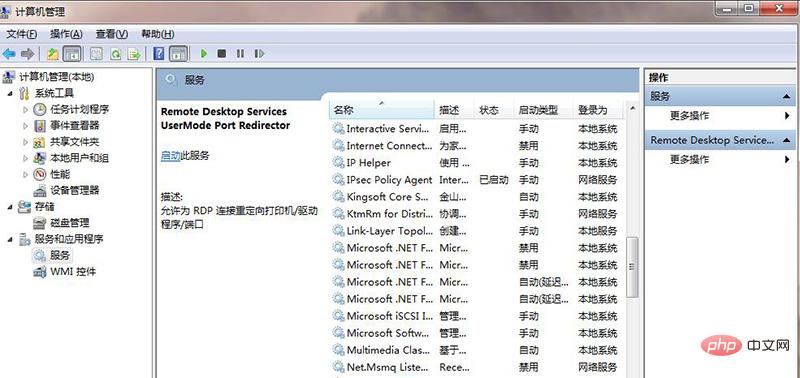Click the 共享文件夹 icon in tree
Viewport: 800px width, 378px height.
[40, 142]
